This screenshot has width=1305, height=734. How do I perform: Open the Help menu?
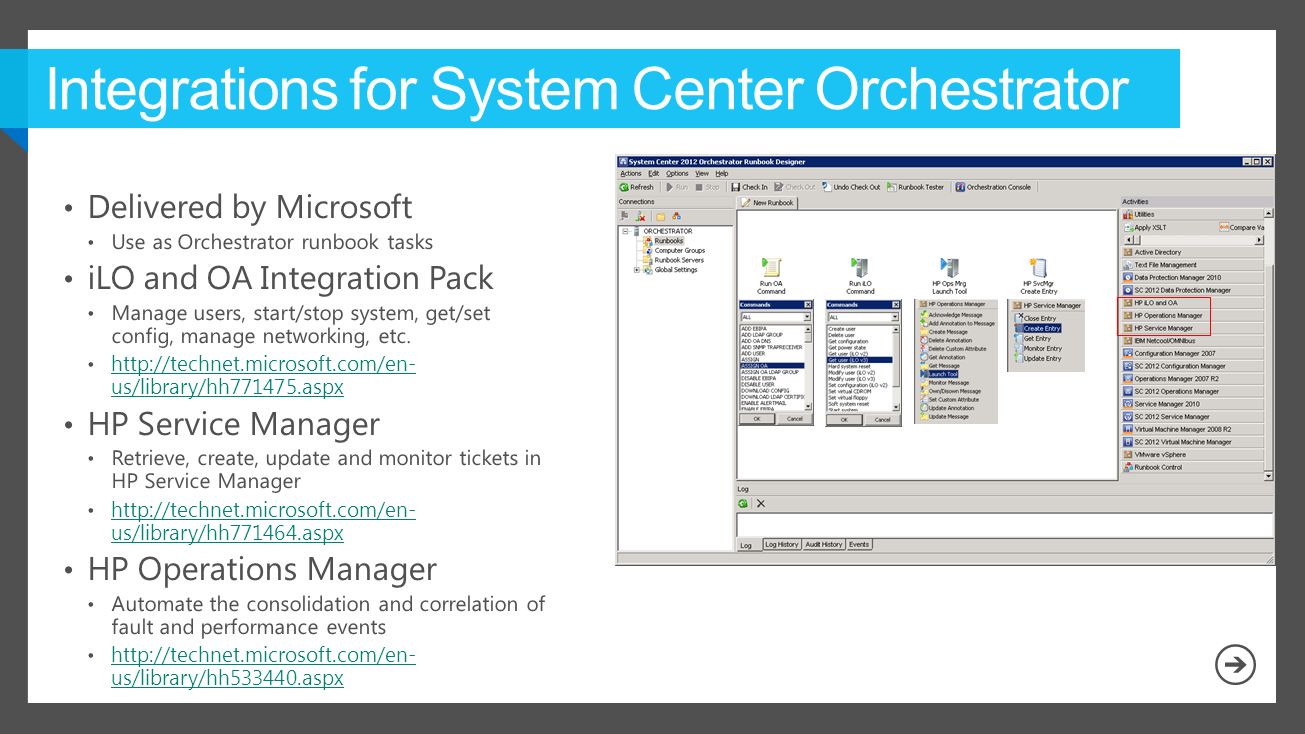pyautogui.click(x=722, y=174)
